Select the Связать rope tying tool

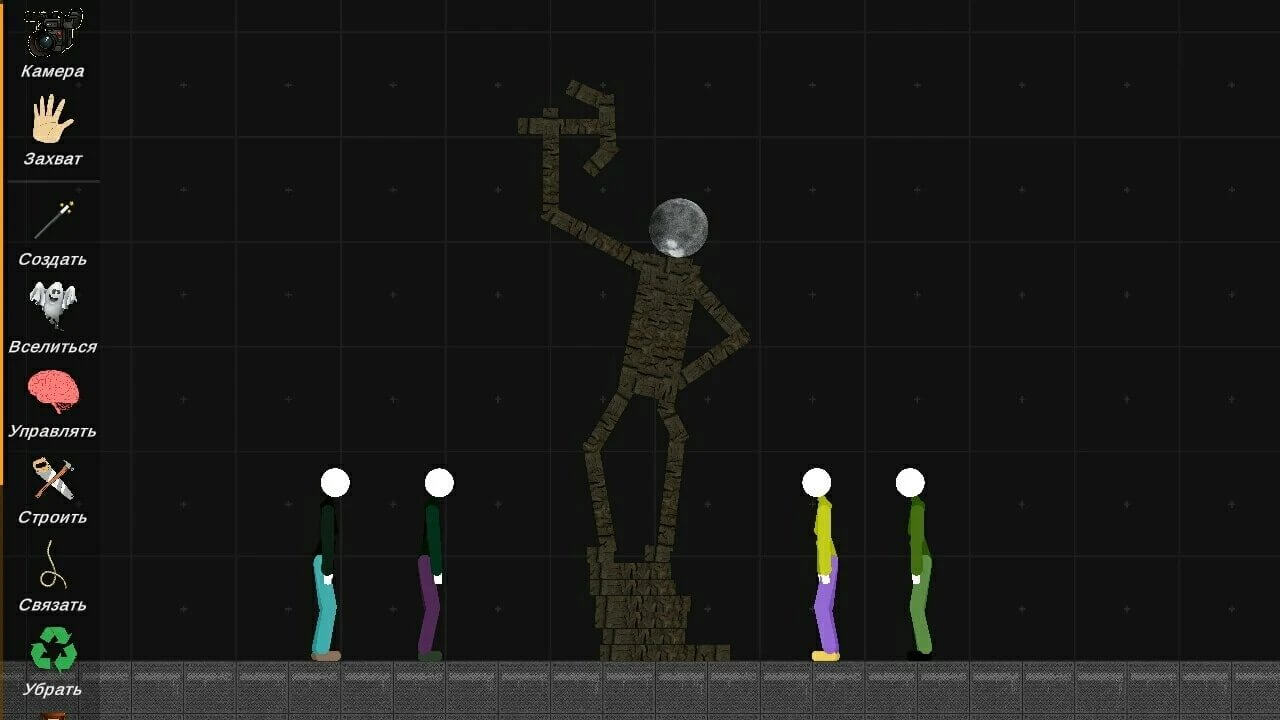[55, 568]
